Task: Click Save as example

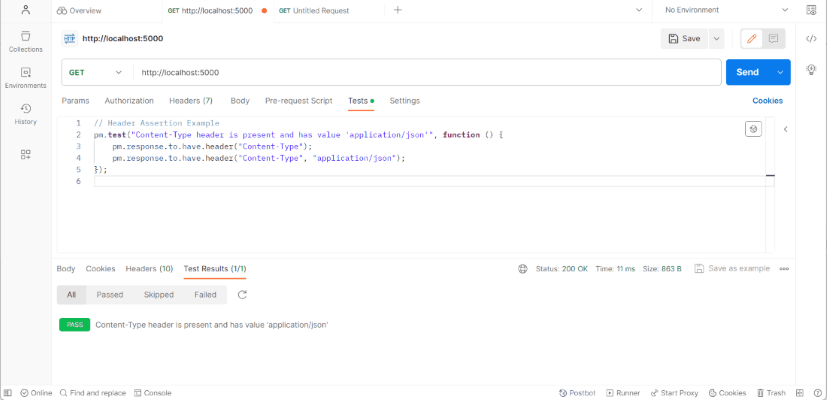Action: point(732,269)
